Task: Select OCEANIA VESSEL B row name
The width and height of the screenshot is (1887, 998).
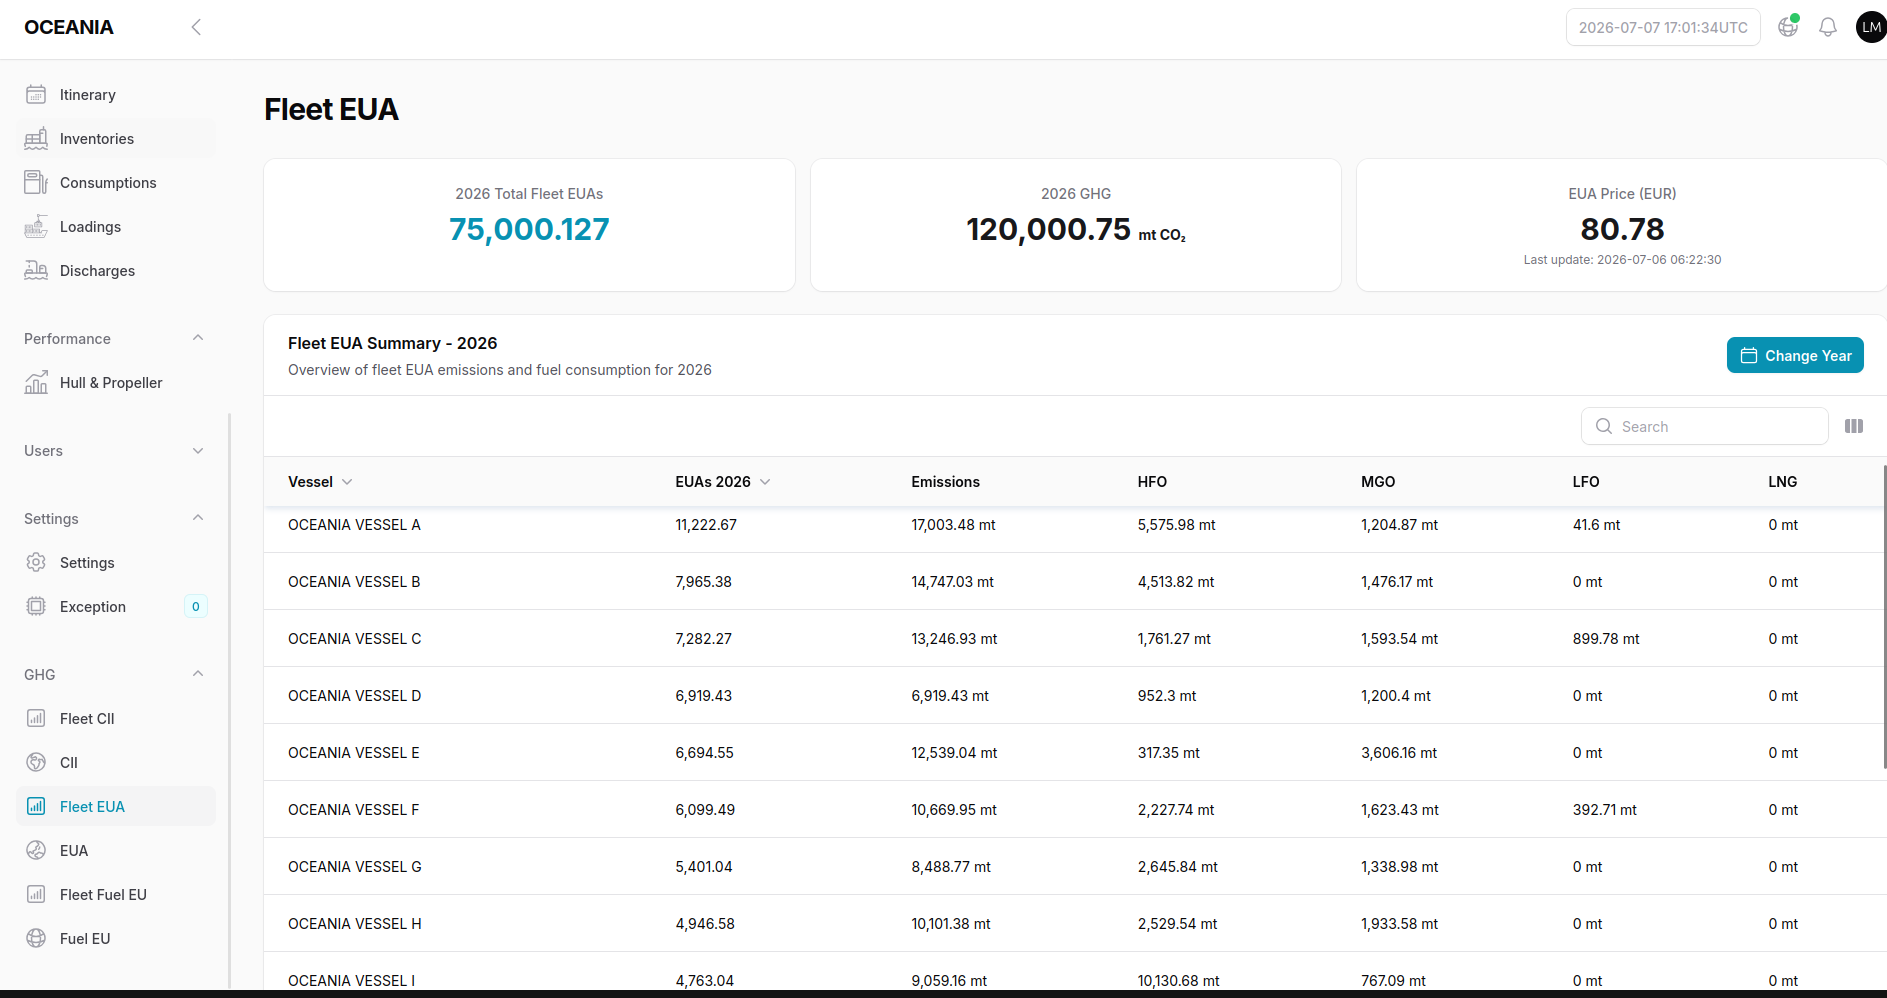Action: [354, 582]
